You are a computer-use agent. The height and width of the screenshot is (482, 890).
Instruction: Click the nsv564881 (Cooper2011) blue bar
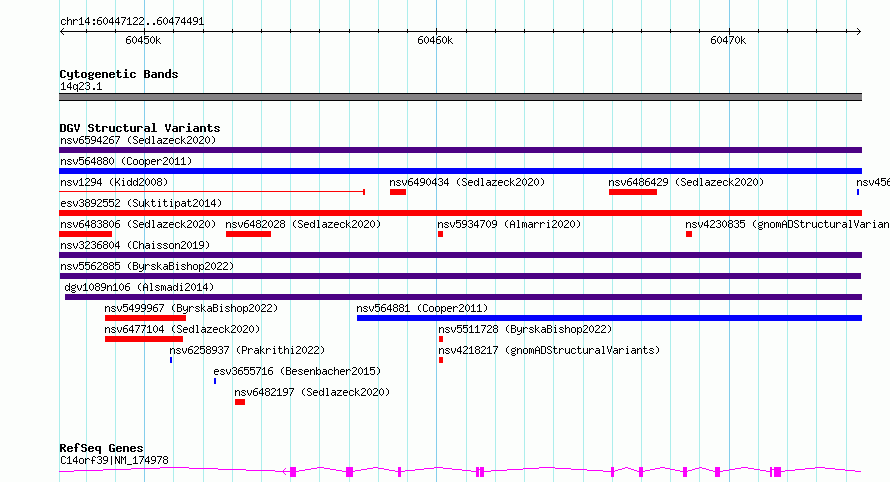tap(610, 318)
